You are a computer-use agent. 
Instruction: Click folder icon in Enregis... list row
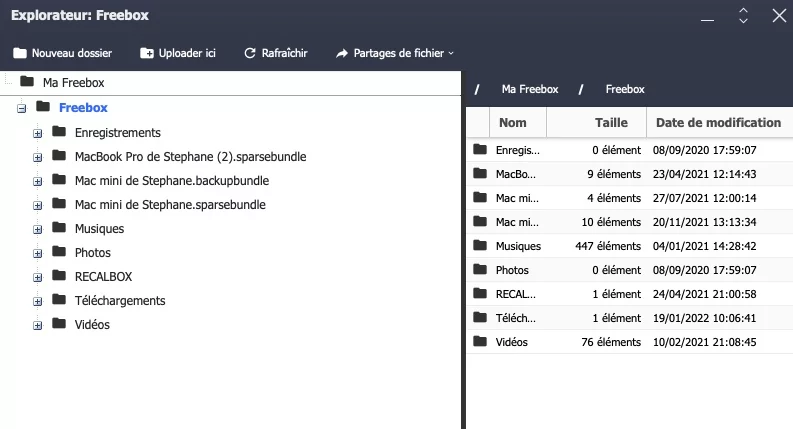point(480,149)
